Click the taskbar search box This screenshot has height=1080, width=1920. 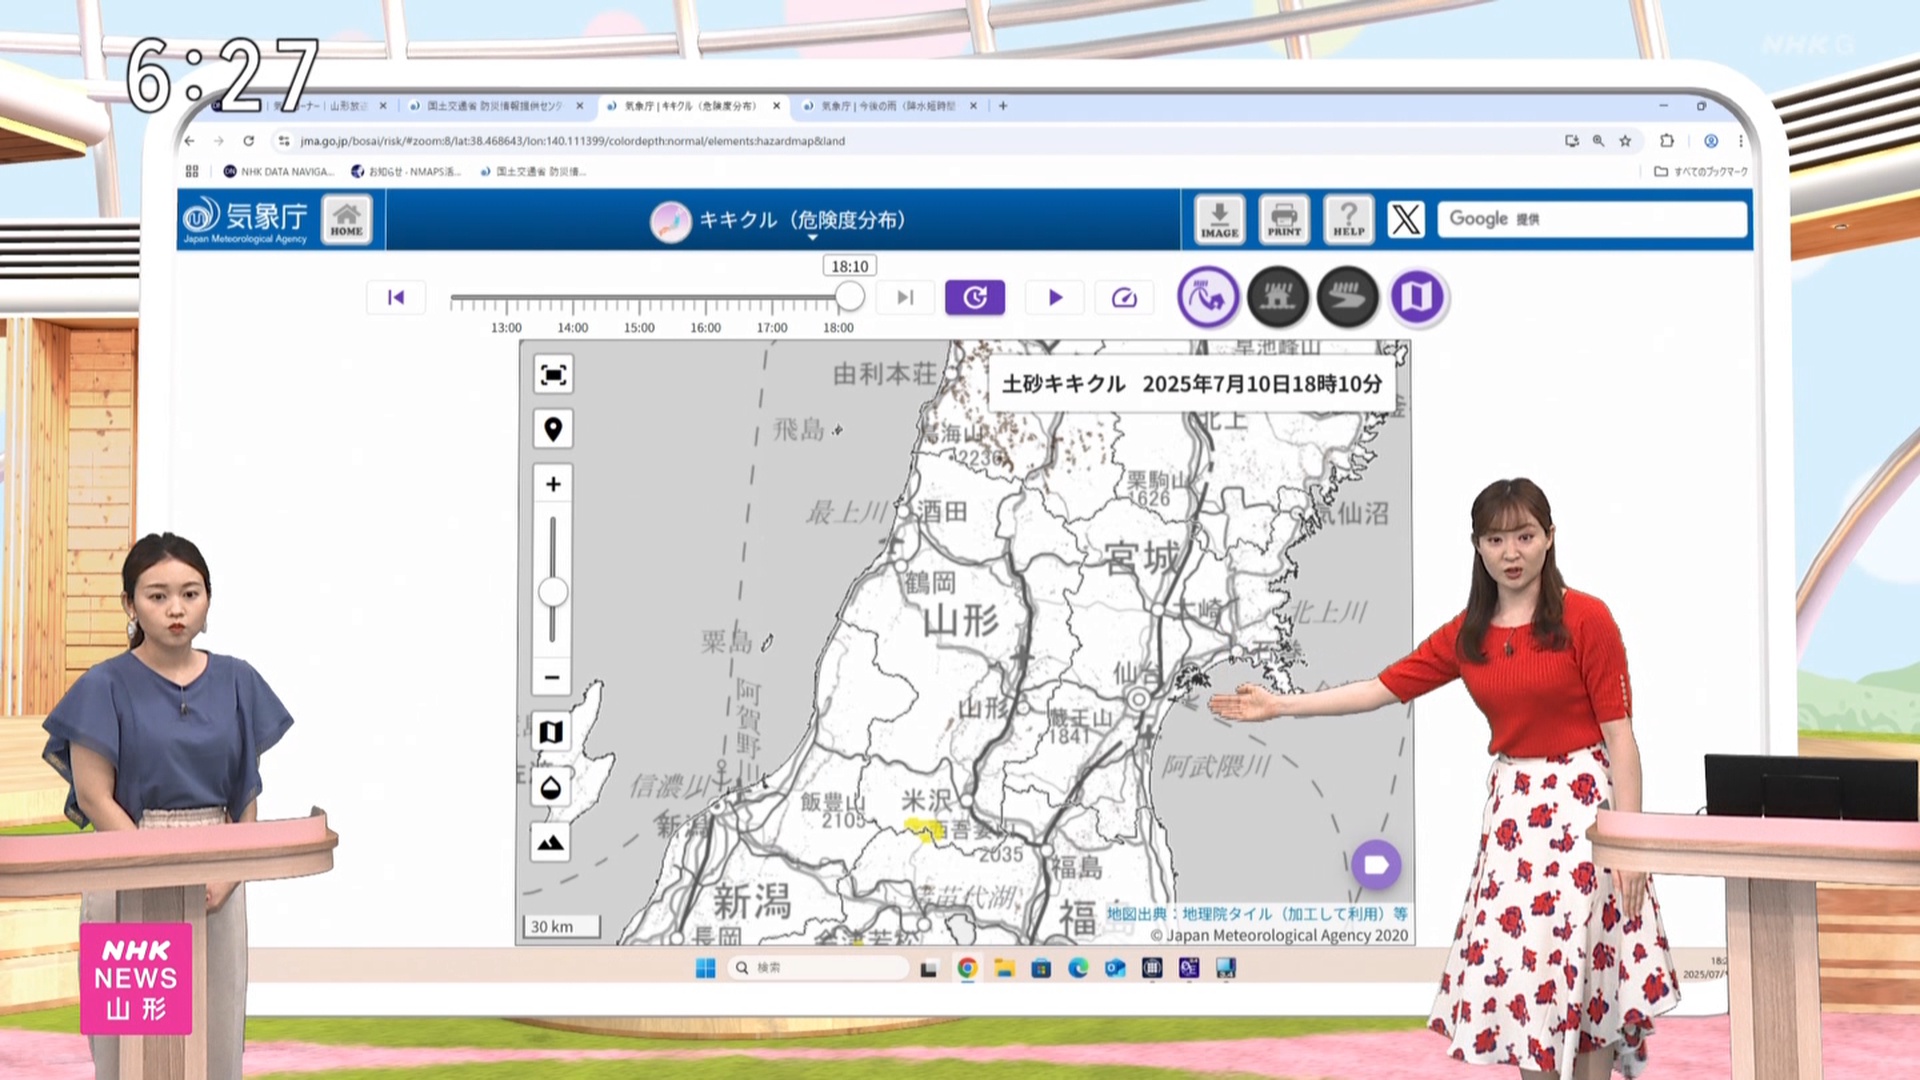click(x=818, y=968)
